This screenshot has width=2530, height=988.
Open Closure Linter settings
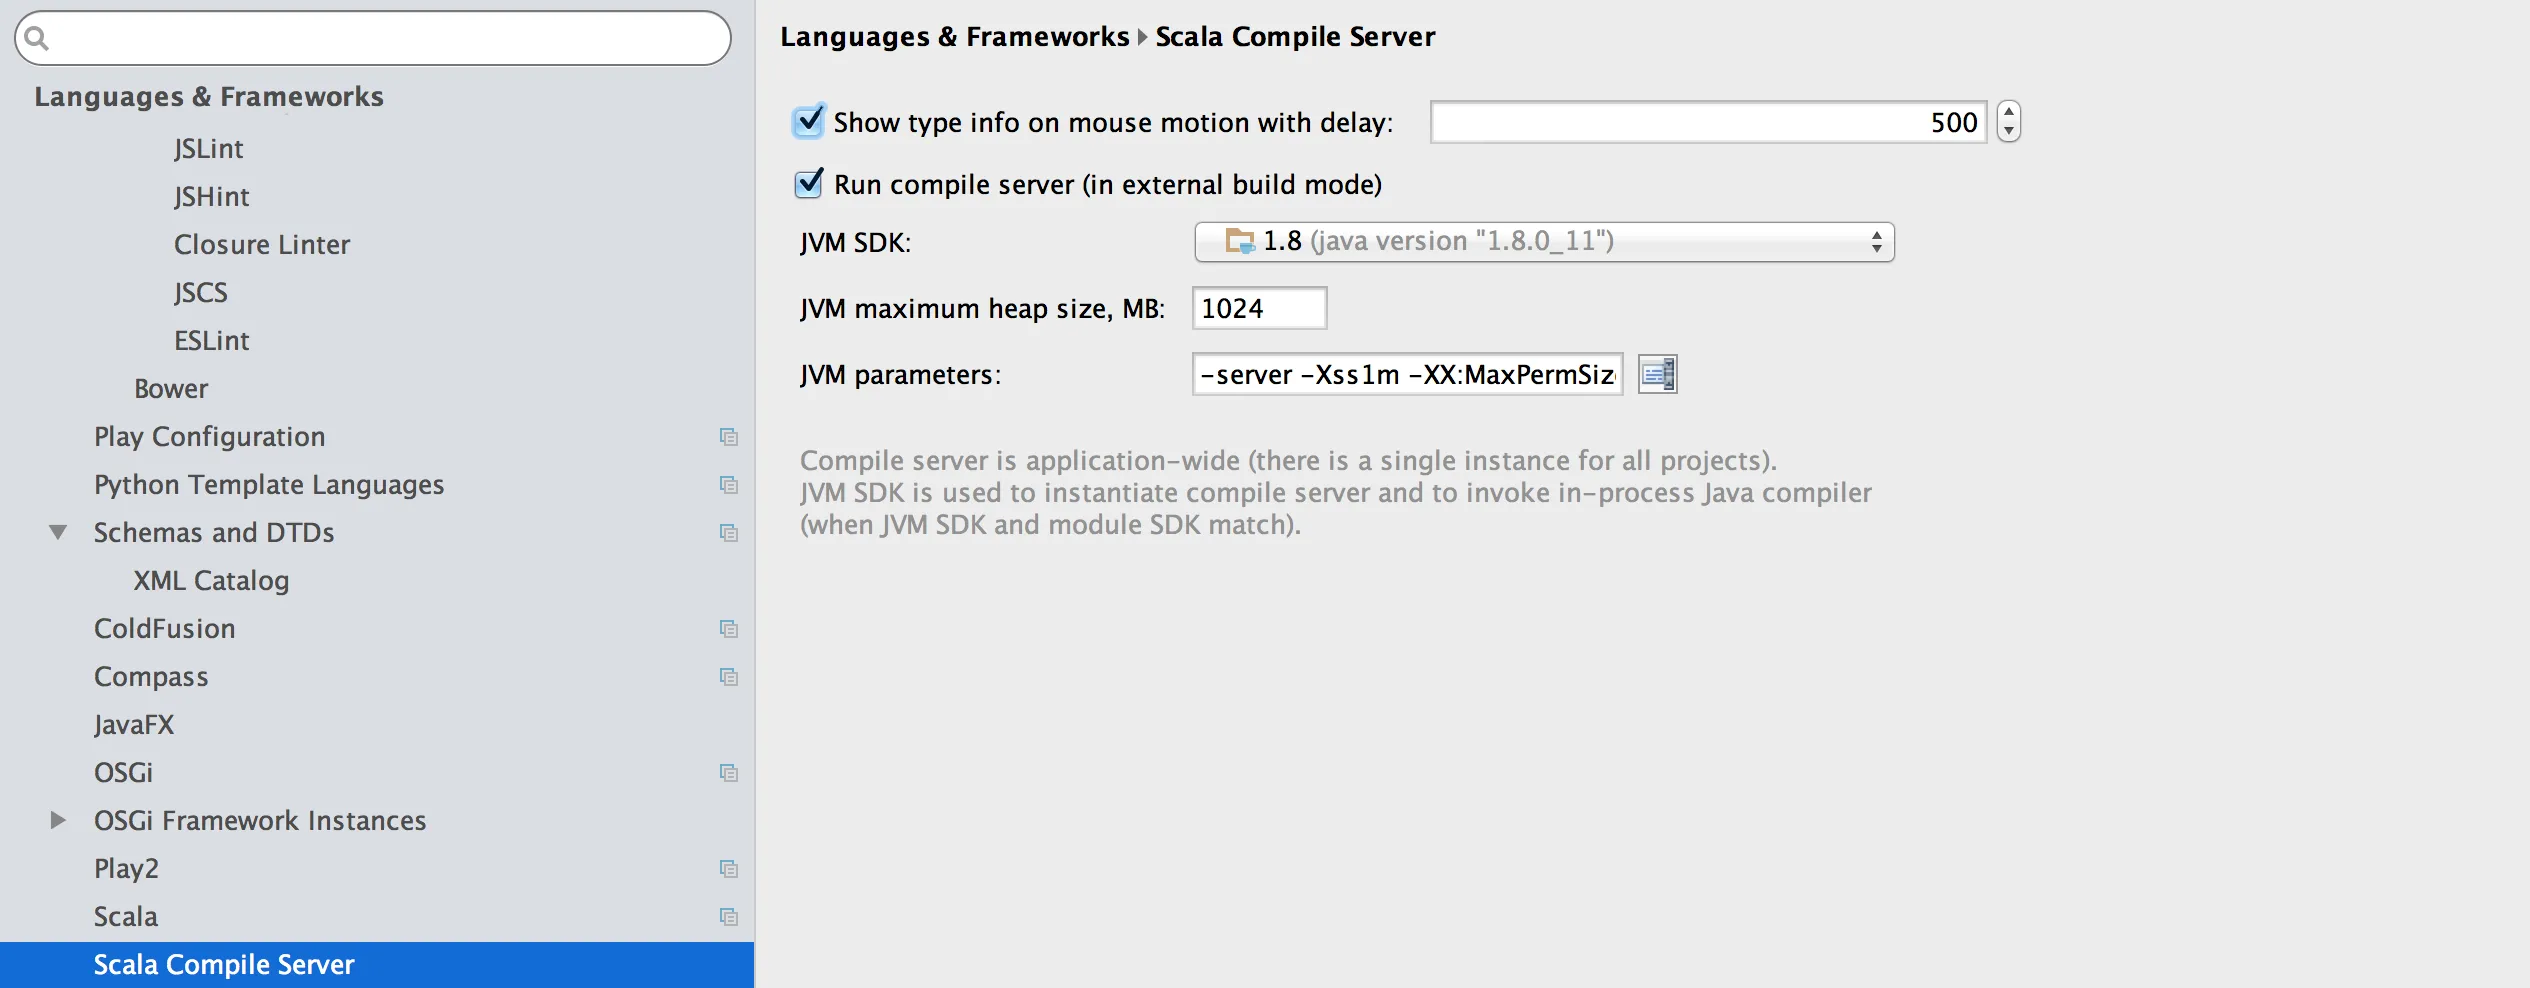click(x=262, y=245)
